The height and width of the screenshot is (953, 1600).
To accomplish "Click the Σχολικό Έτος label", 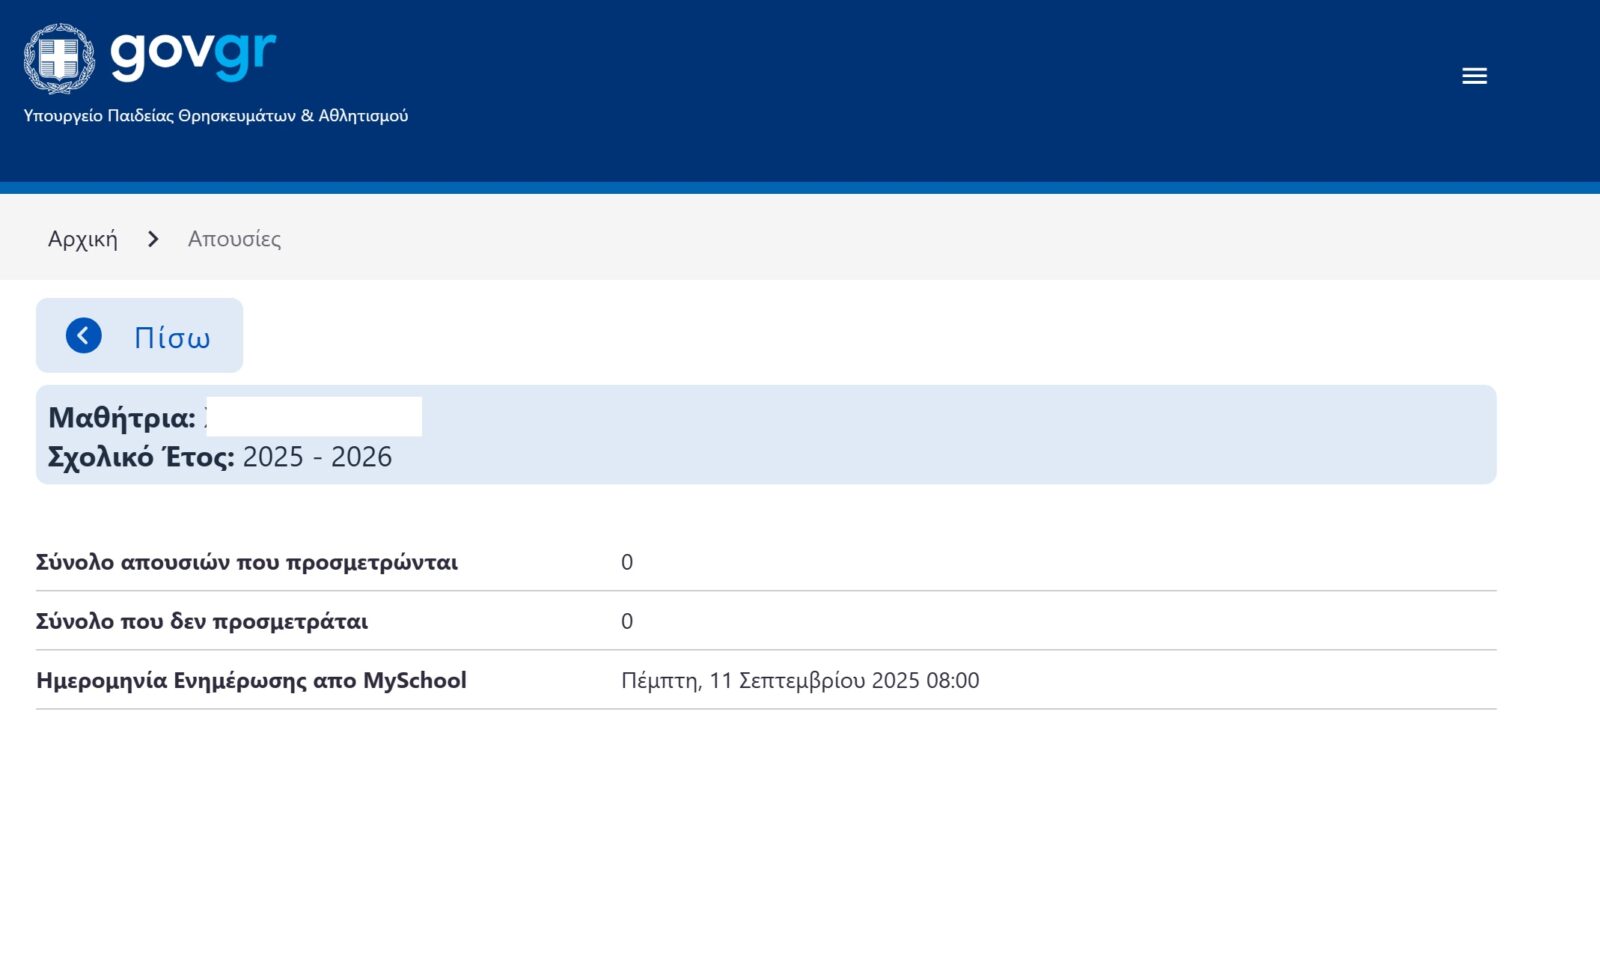I will tap(141, 457).
